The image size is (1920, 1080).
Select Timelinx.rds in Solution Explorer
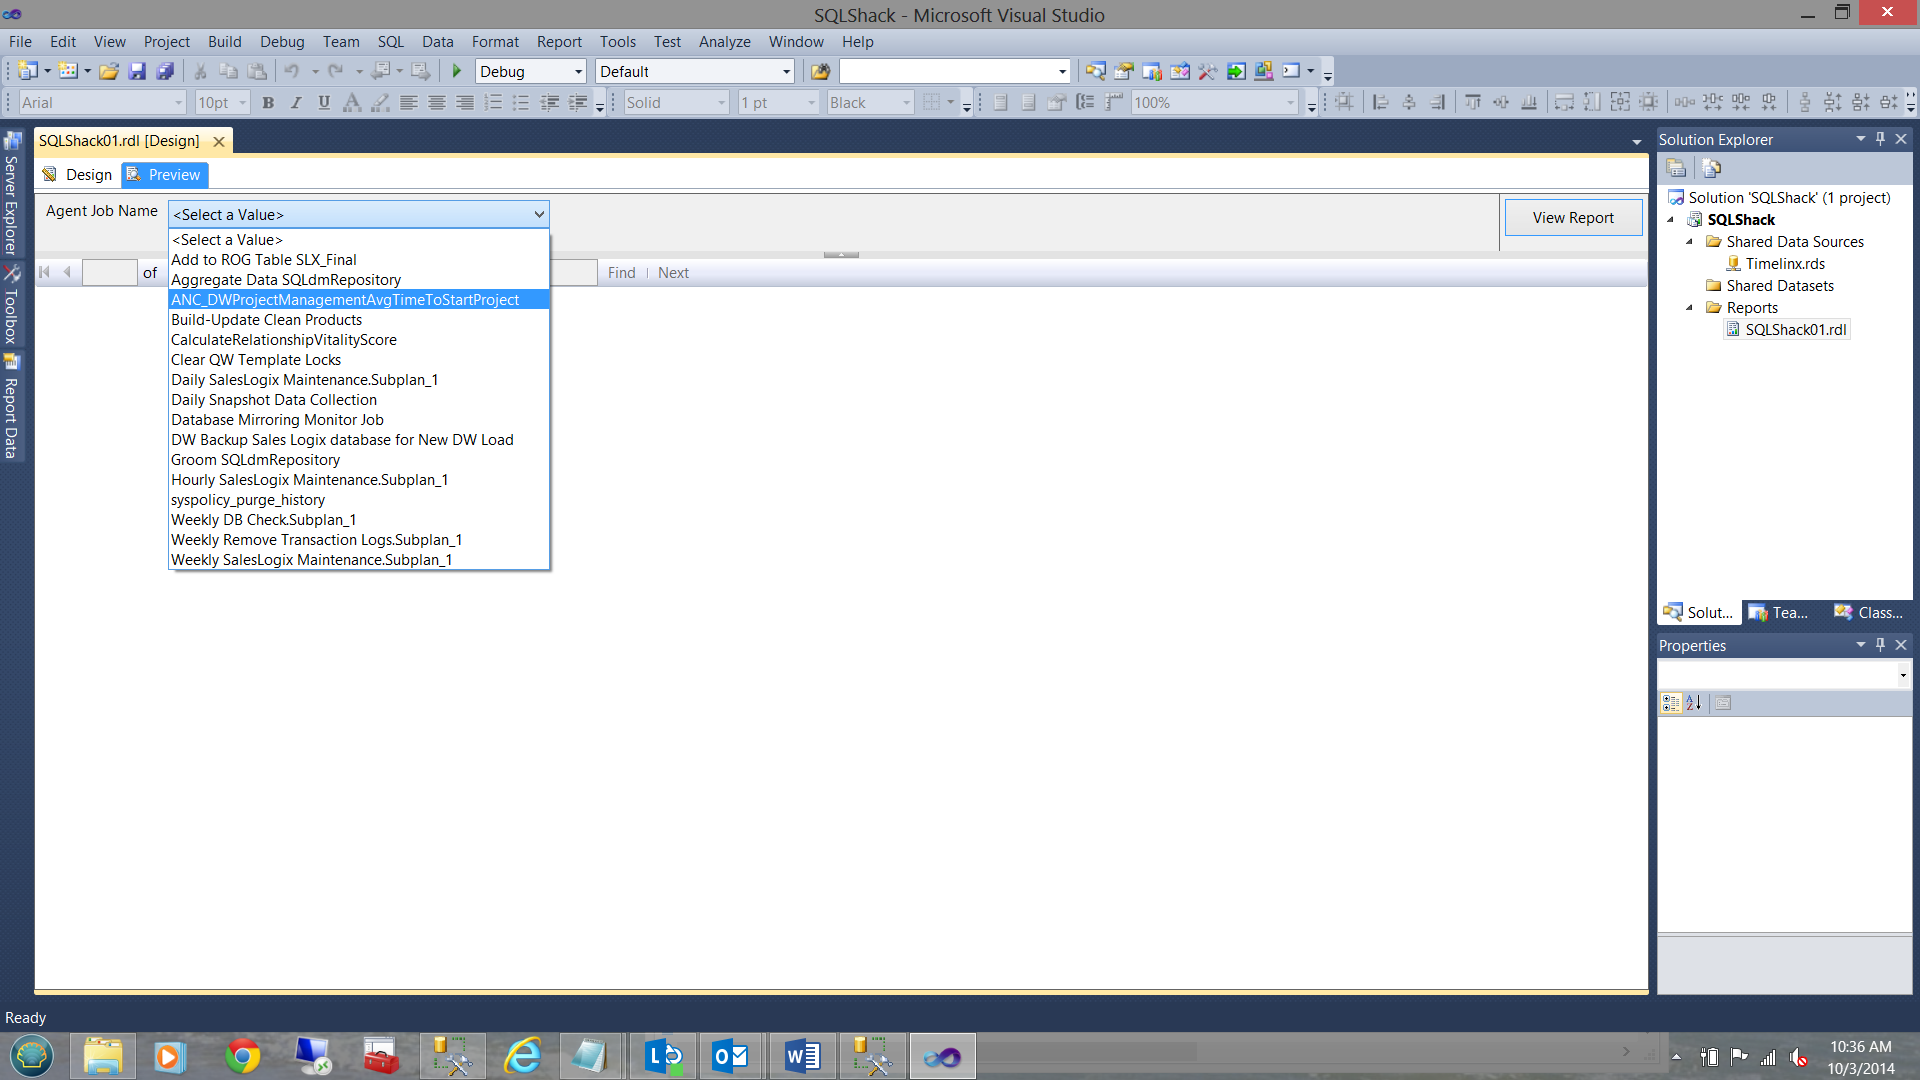tap(1784, 264)
